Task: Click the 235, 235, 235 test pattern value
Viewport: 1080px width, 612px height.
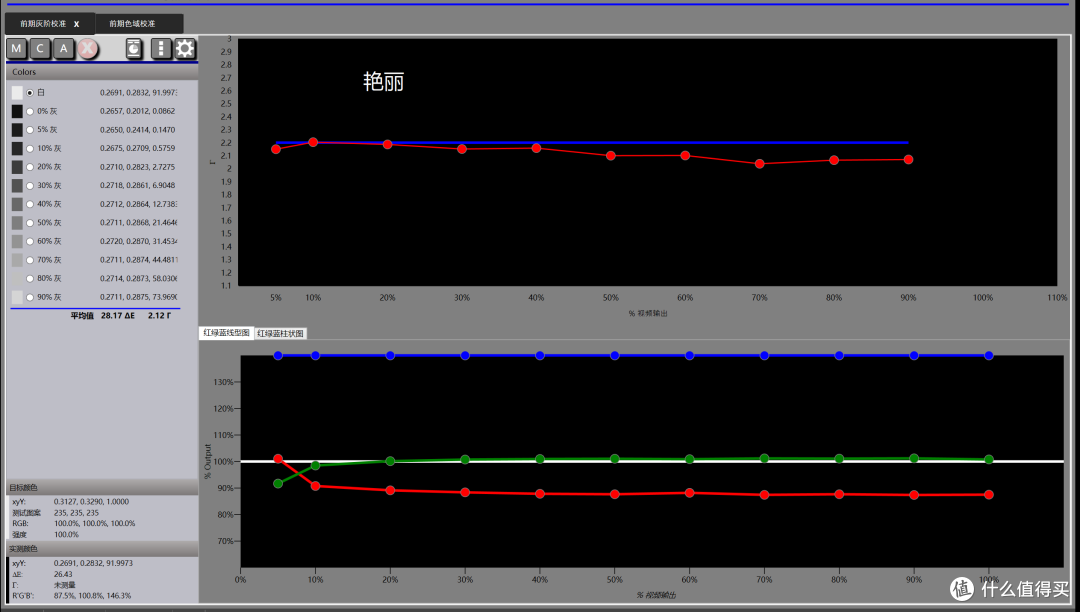Action: [x=76, y=513]
